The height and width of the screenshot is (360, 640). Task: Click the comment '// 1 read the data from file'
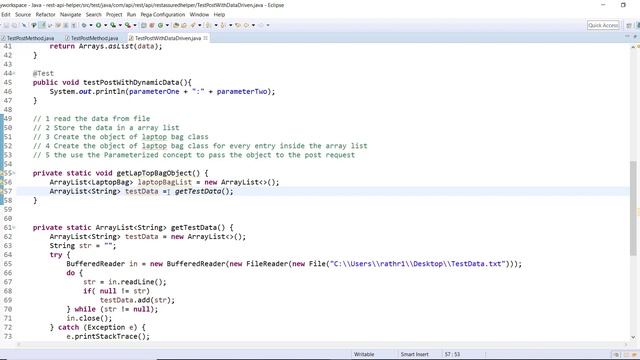tap(91, 119)
